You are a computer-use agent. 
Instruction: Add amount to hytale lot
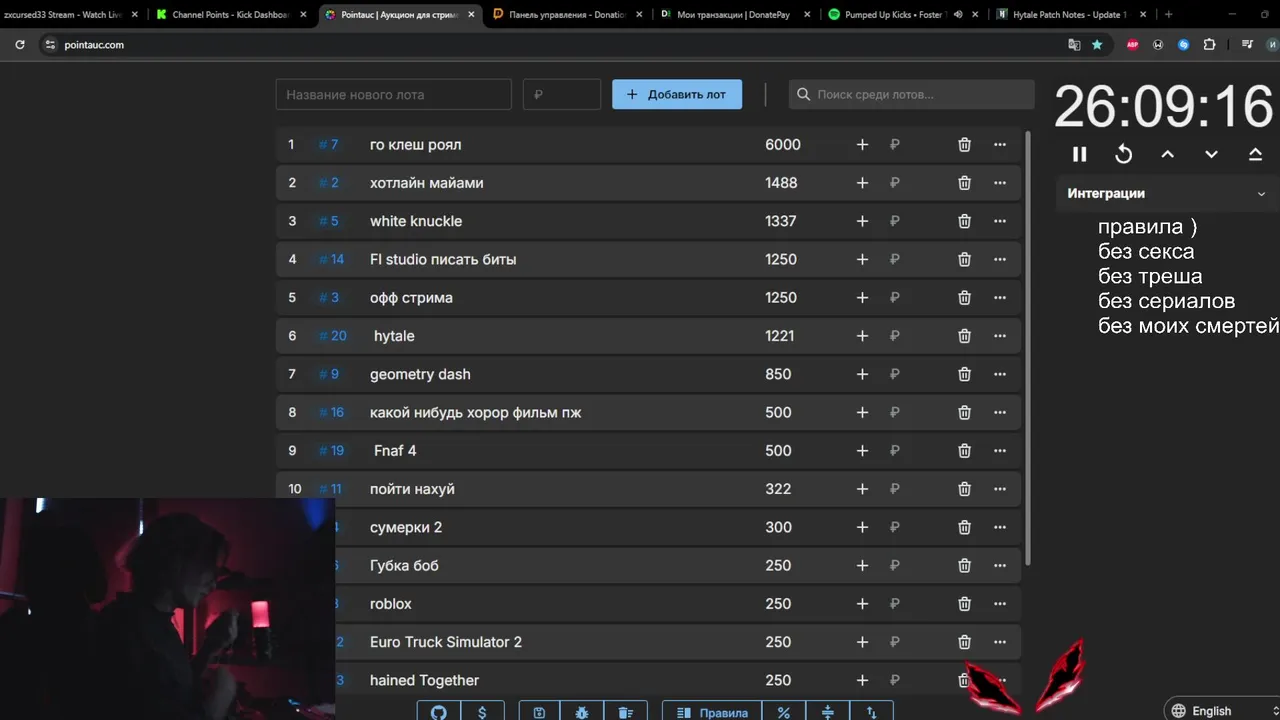click(x=862, y=336)
